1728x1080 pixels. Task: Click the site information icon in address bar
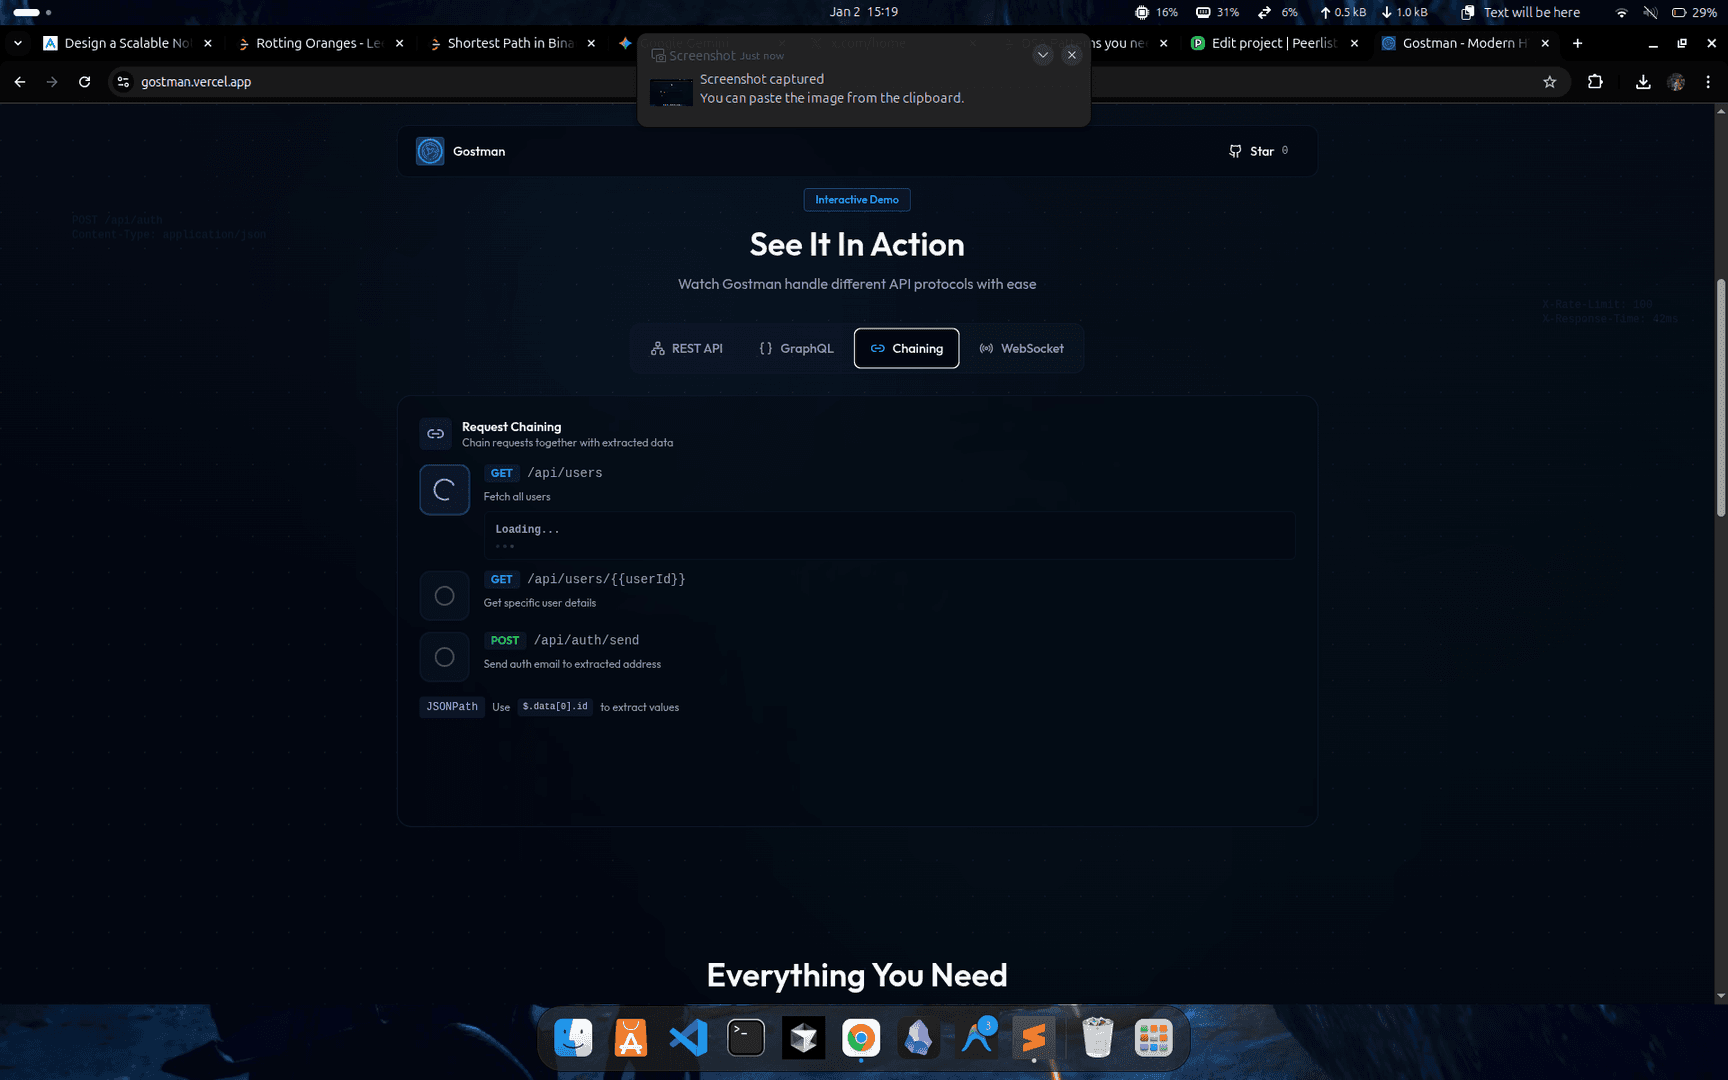123,82
